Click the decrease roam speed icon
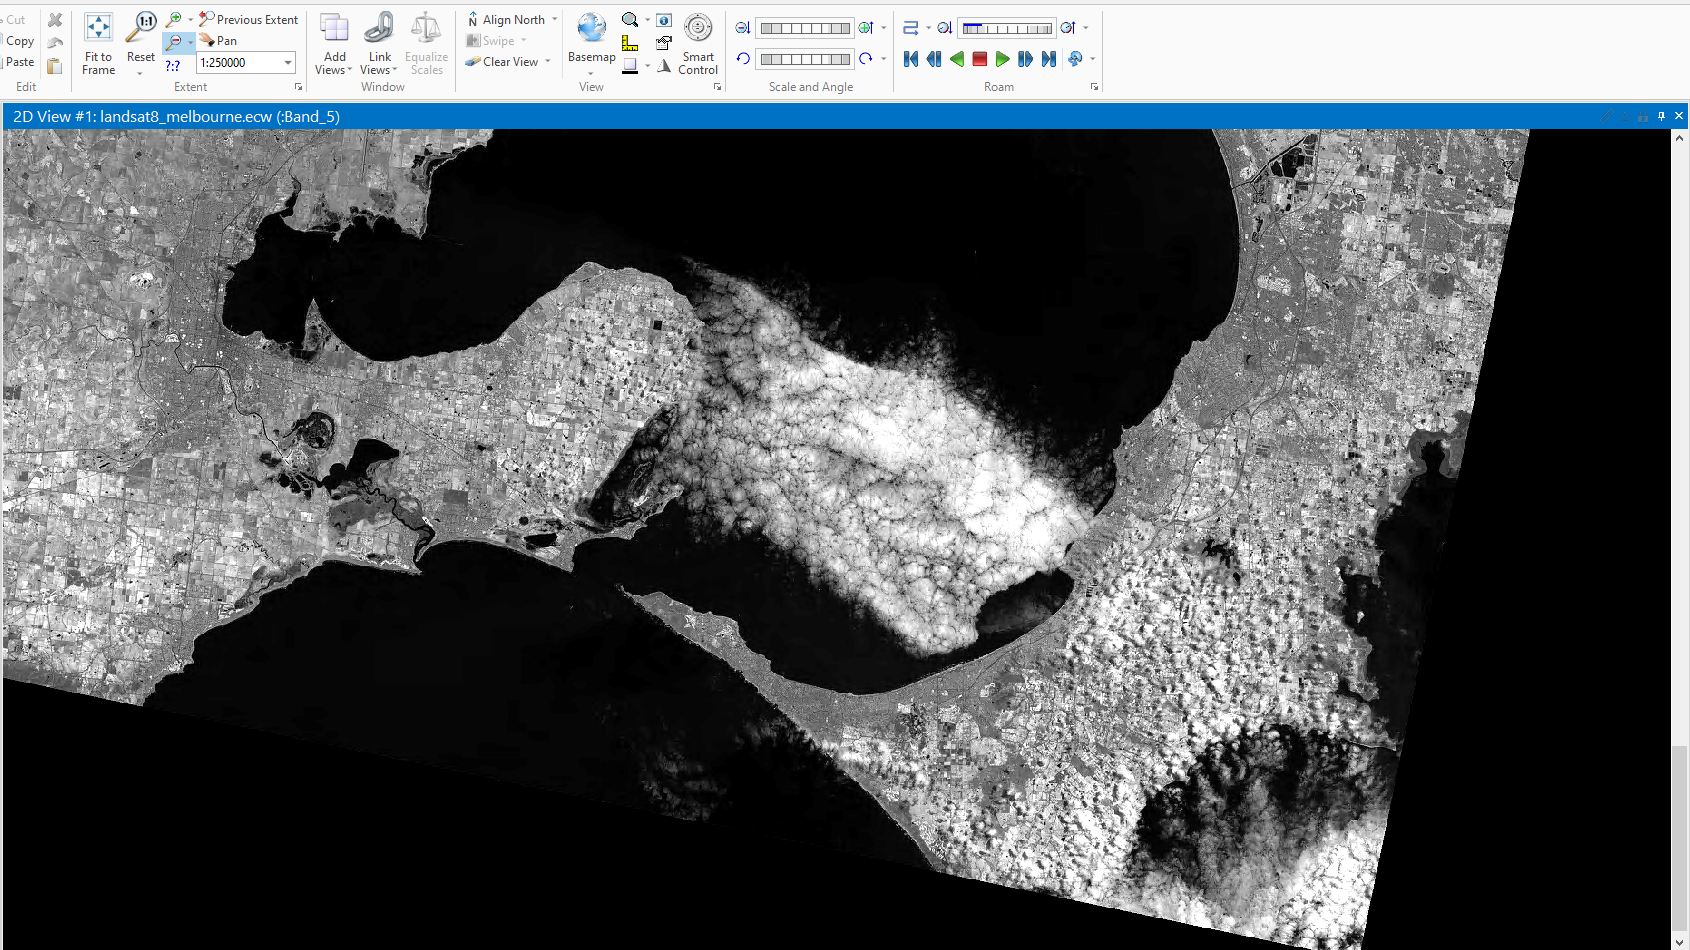The width and height of the screenshot is (1690, 950). [944, 28]
